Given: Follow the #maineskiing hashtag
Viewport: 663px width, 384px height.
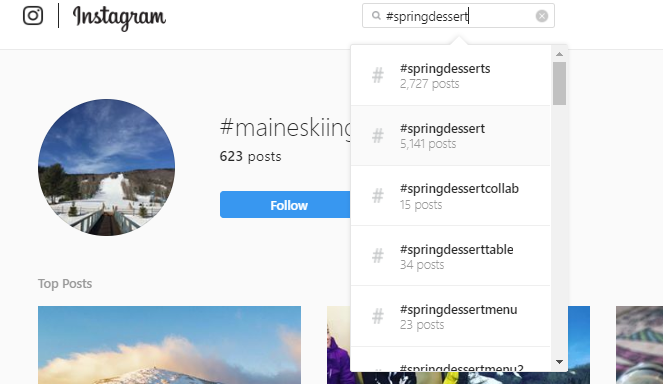Looking at the screenshot, I should coord(285,205).
